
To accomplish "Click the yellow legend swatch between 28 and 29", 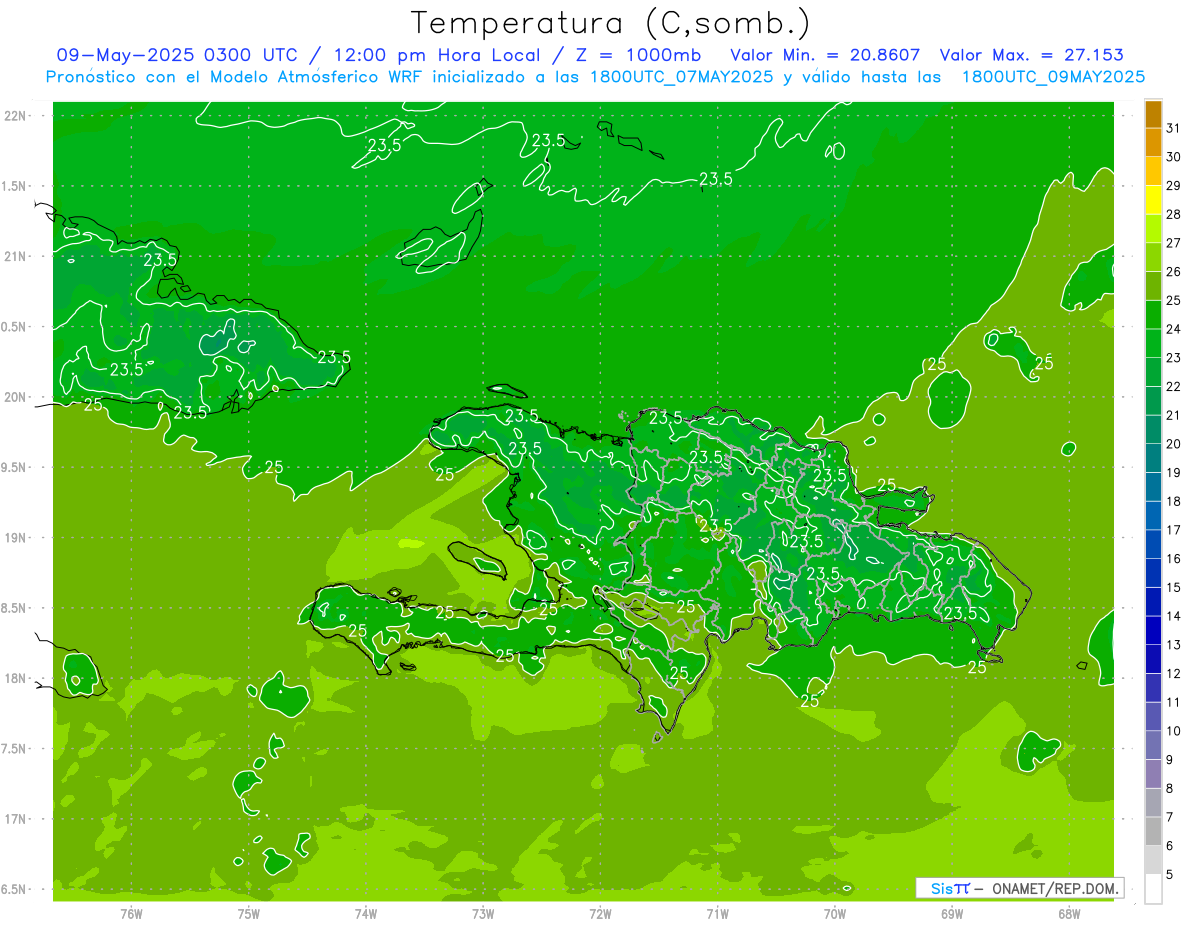I will [1153, 200].
